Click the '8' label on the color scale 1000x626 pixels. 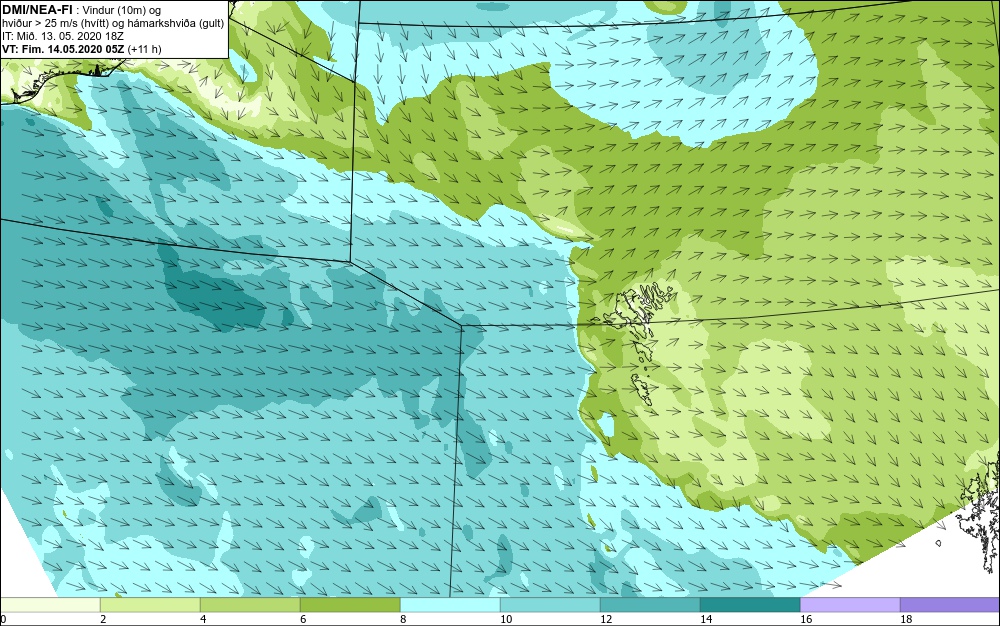click(x=403, y=619)
